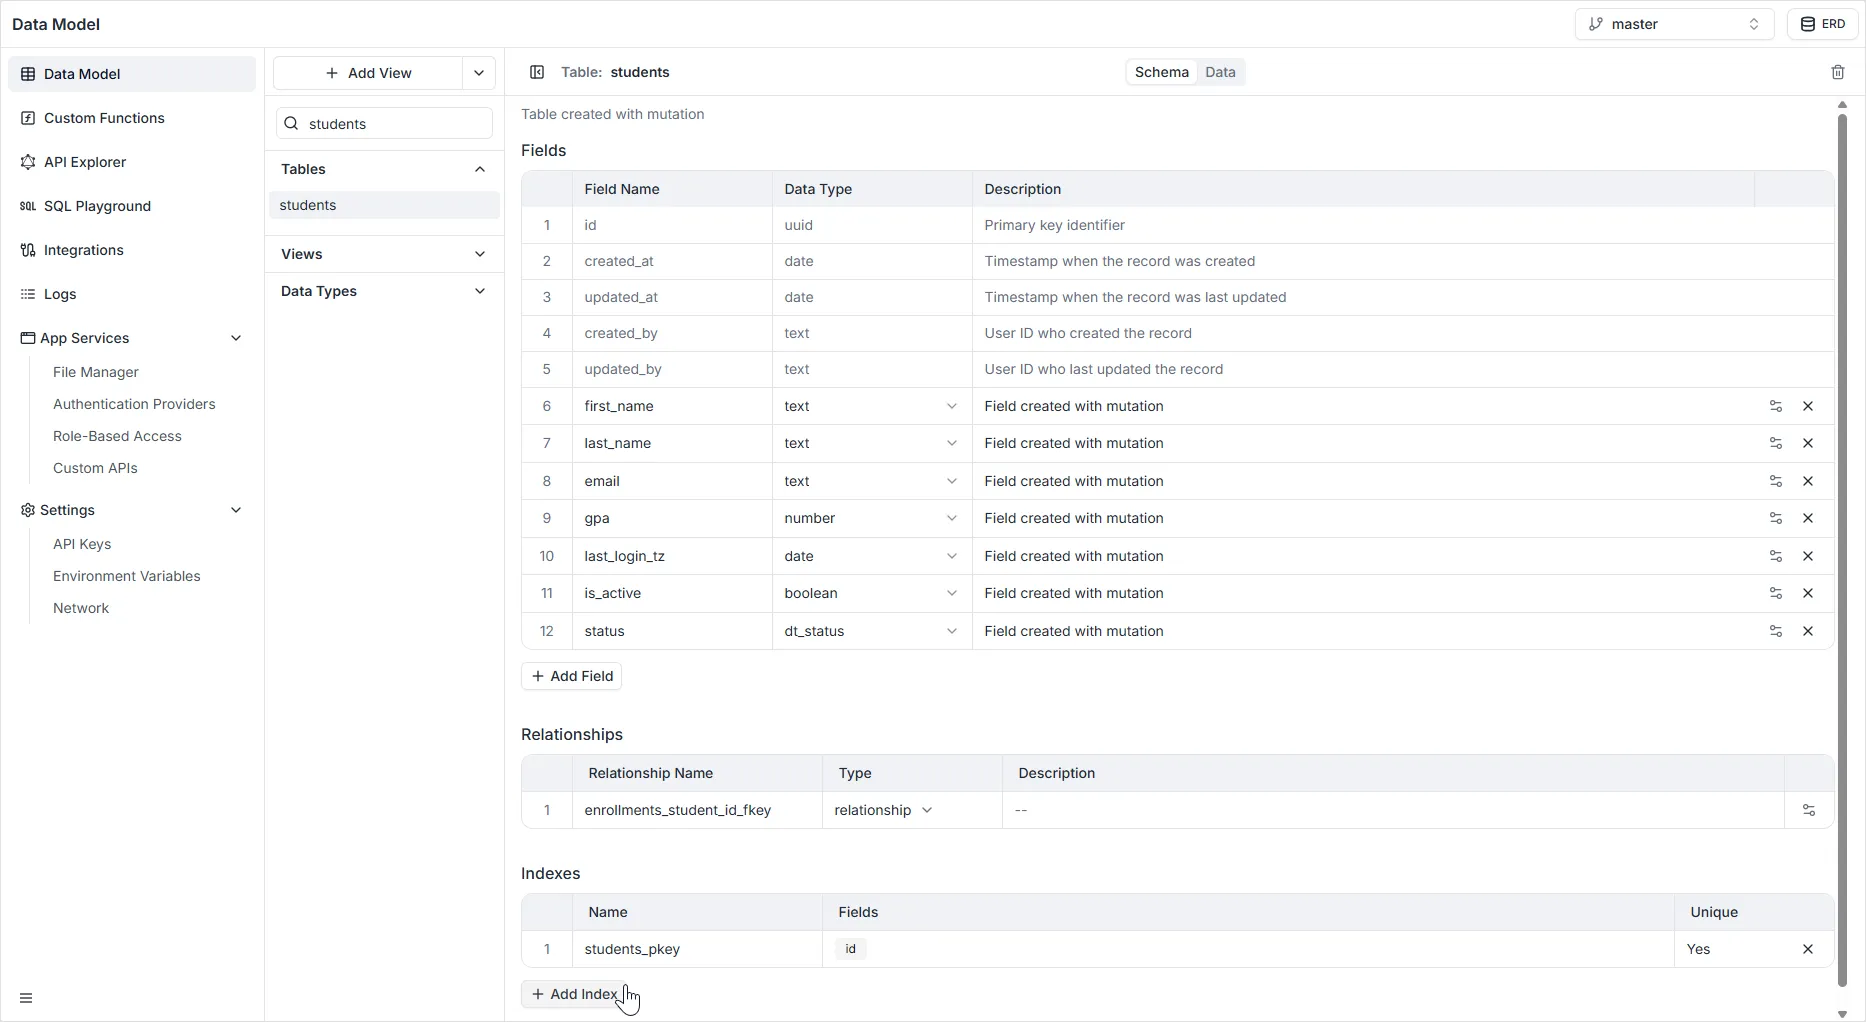Switch to the Schema tab

1161,72
